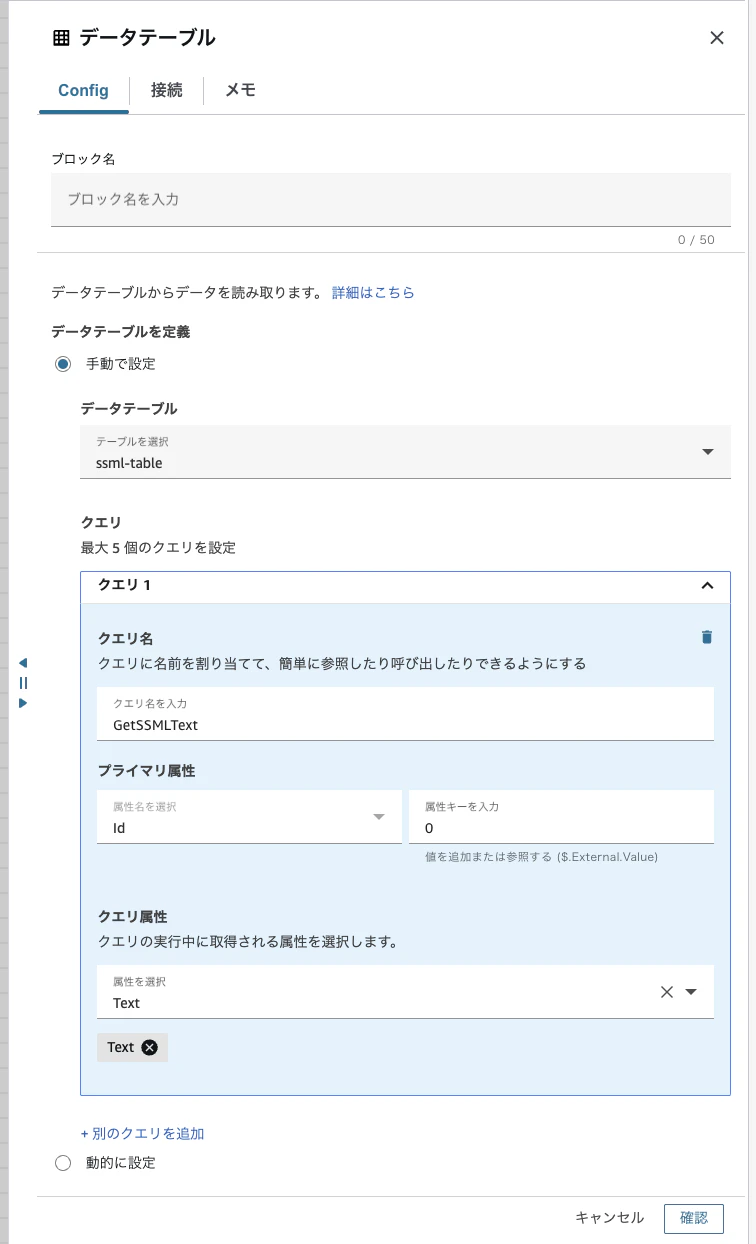Switch to the Config tab
Viewport: 756px width, 1244px height.
[x=83, y=90]
